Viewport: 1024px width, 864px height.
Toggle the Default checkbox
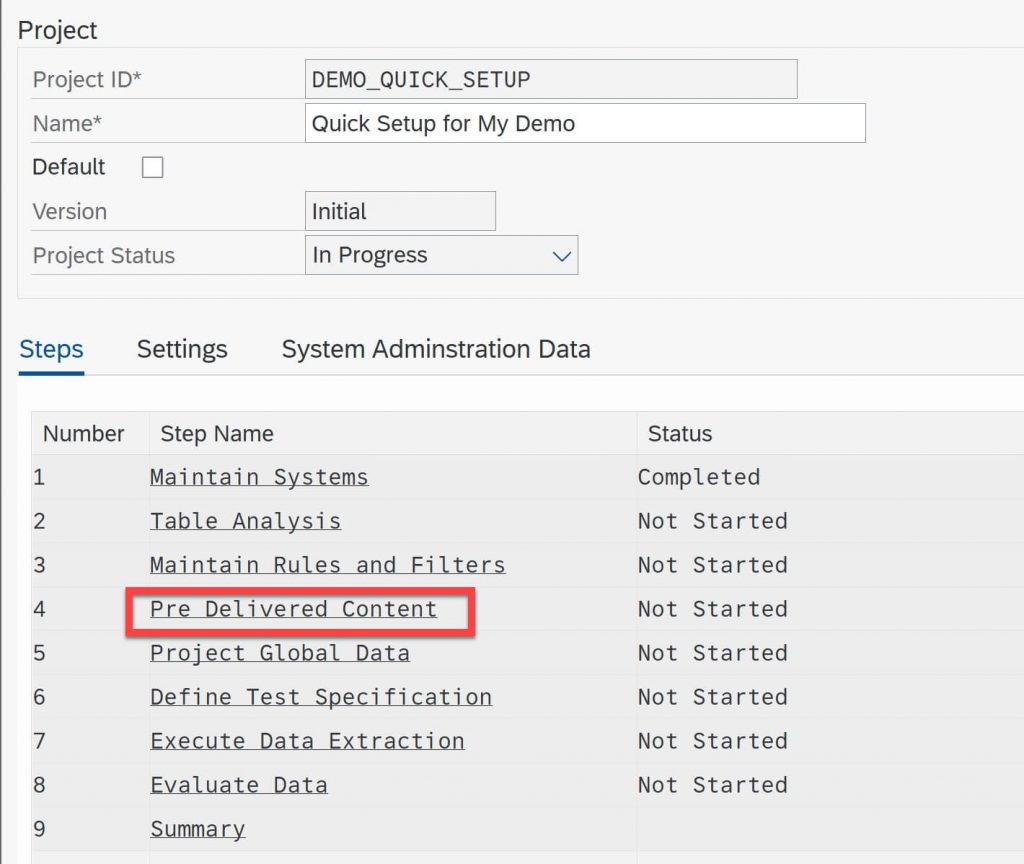[x=152, y=167]
